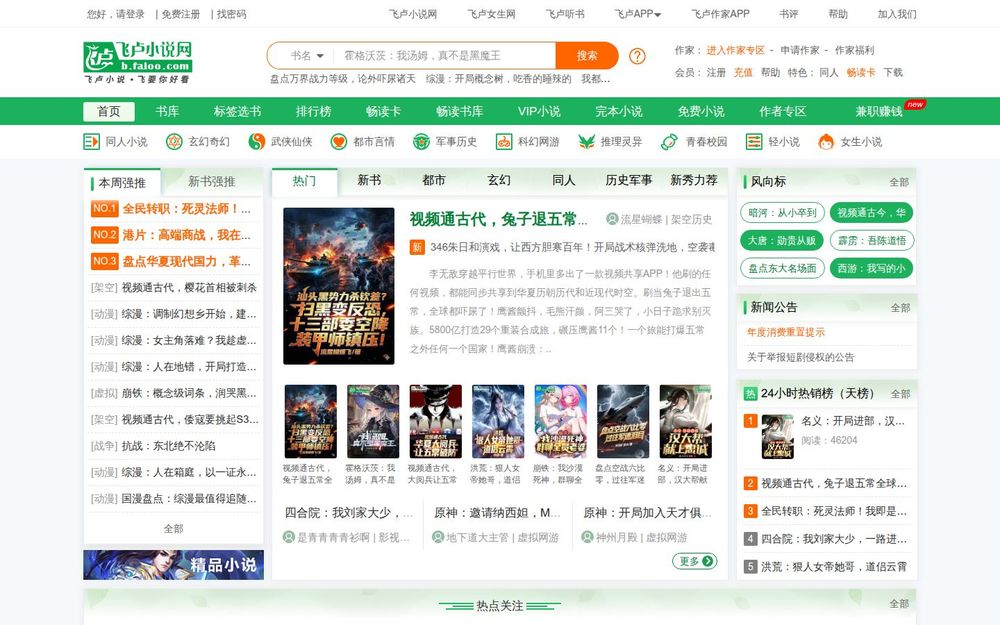Open the 新秀力荐 tab

694,180
